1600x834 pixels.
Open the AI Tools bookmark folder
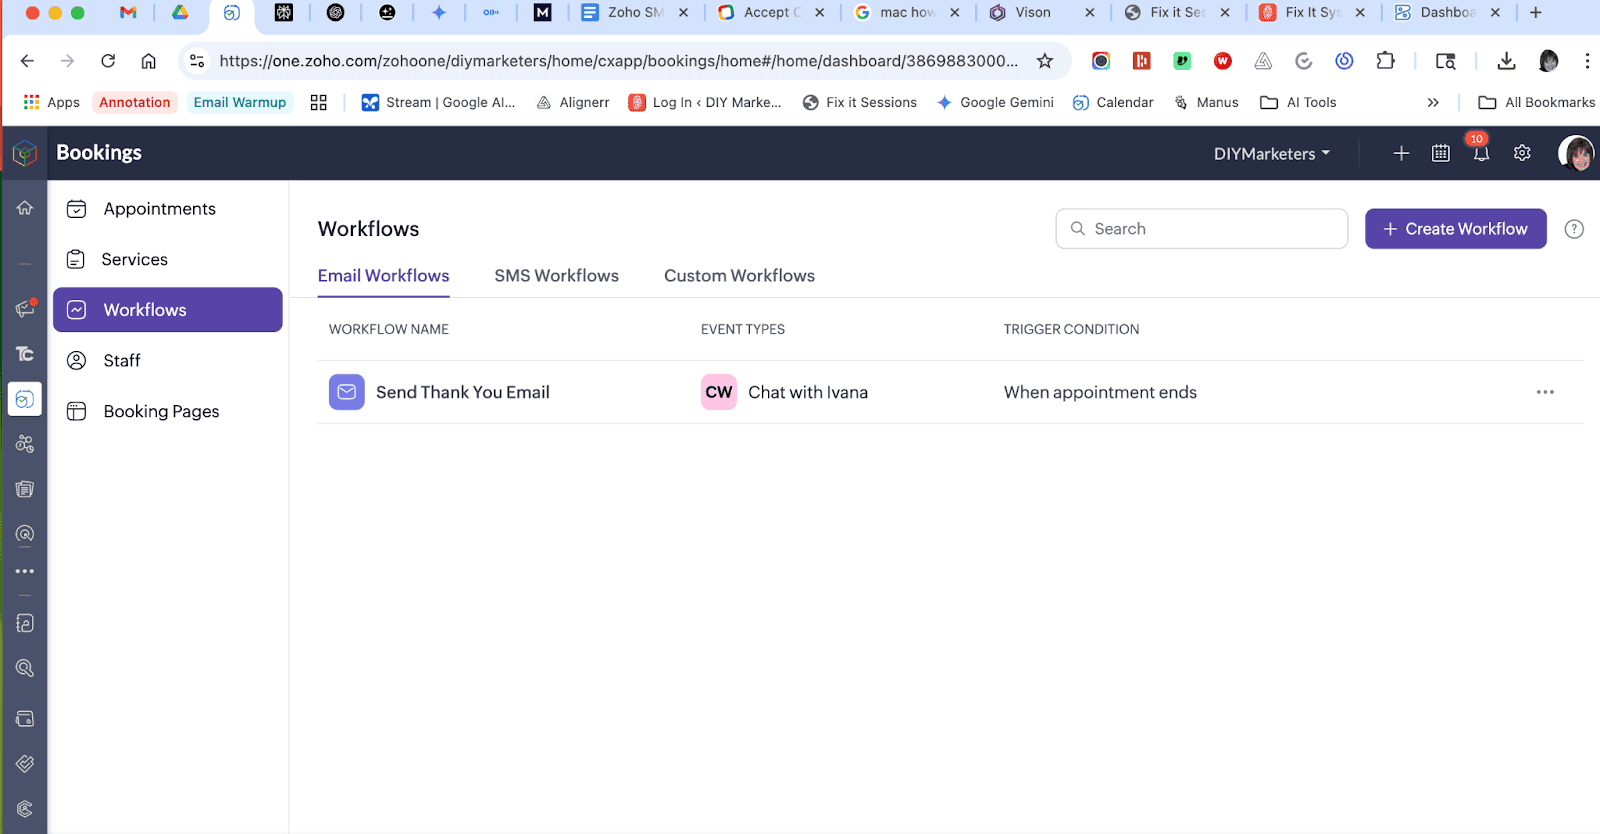1298,102
